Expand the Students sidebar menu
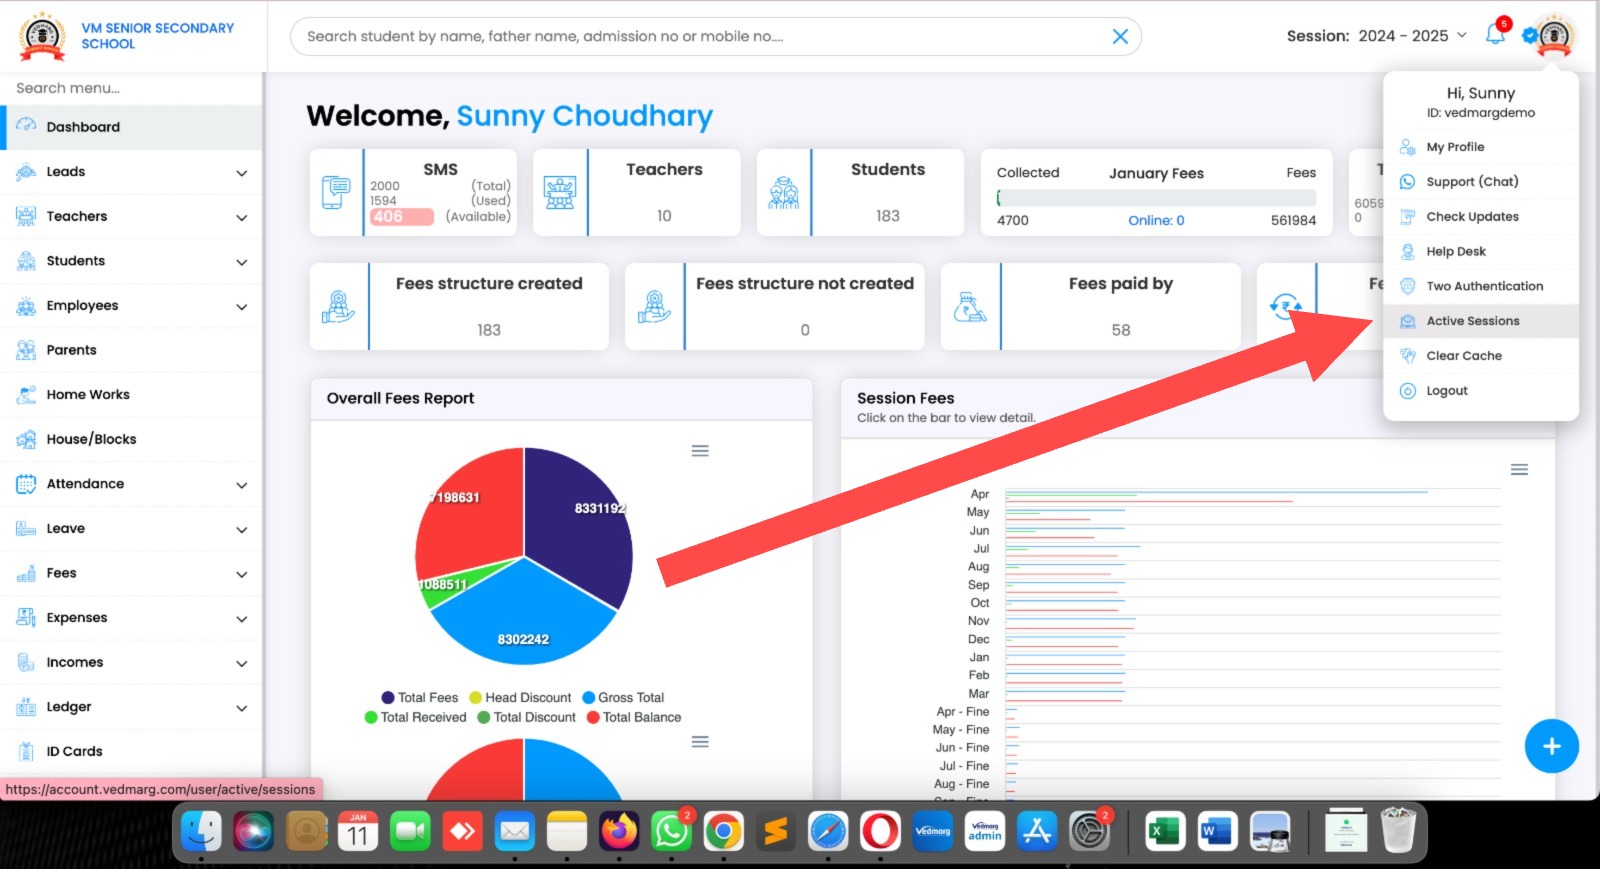 tap(241, 261)
